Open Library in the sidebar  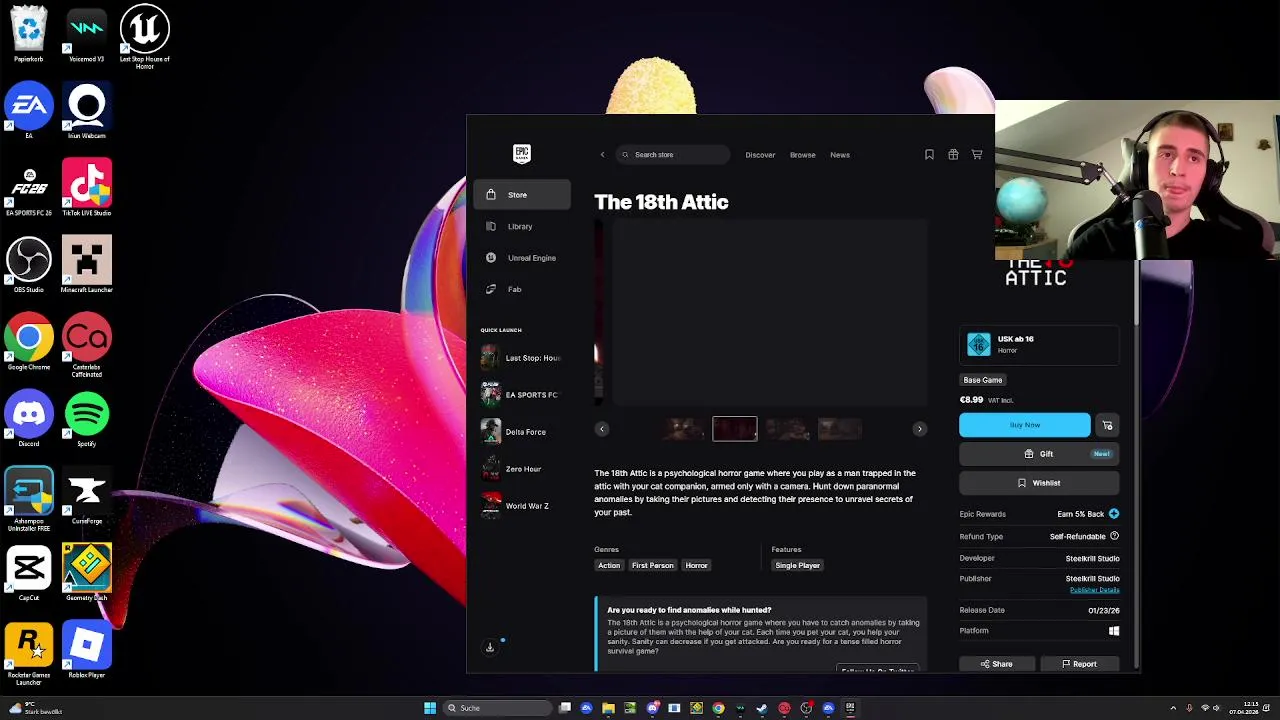[x=522, y=226]
